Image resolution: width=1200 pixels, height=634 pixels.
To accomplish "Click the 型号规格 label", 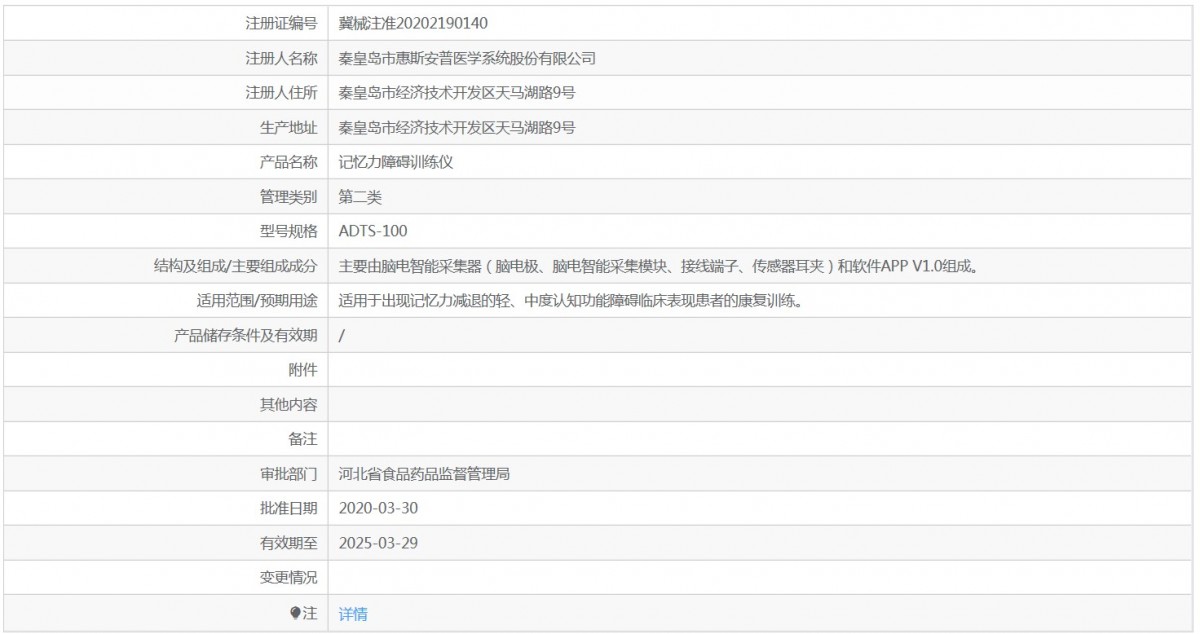I will (x=288, y=231).
